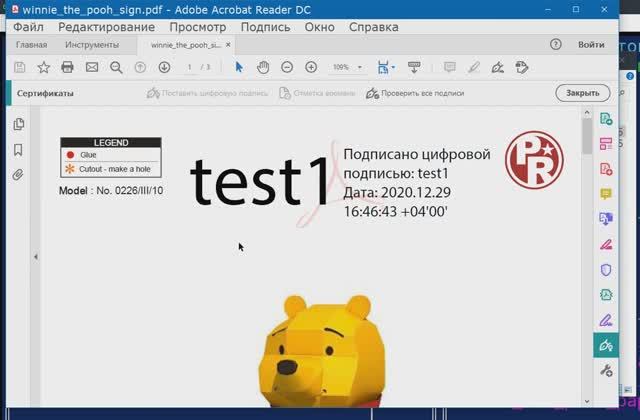The height and width of the screenshot is (420, 640).
Task: Open the Подпись menu
Action: pos(265,27)
